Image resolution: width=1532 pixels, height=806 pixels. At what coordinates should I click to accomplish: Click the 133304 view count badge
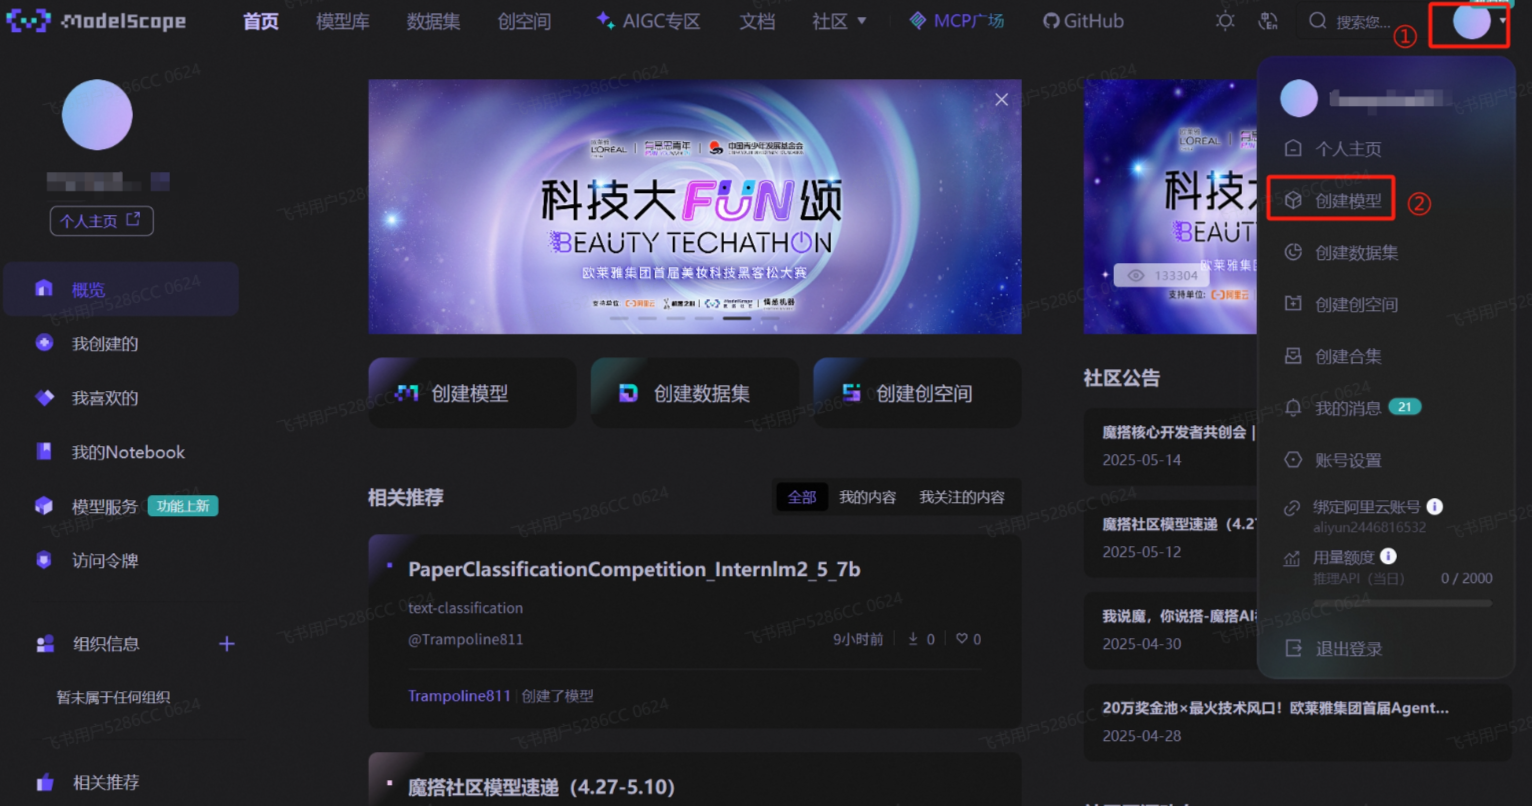tap(1161, 275)
